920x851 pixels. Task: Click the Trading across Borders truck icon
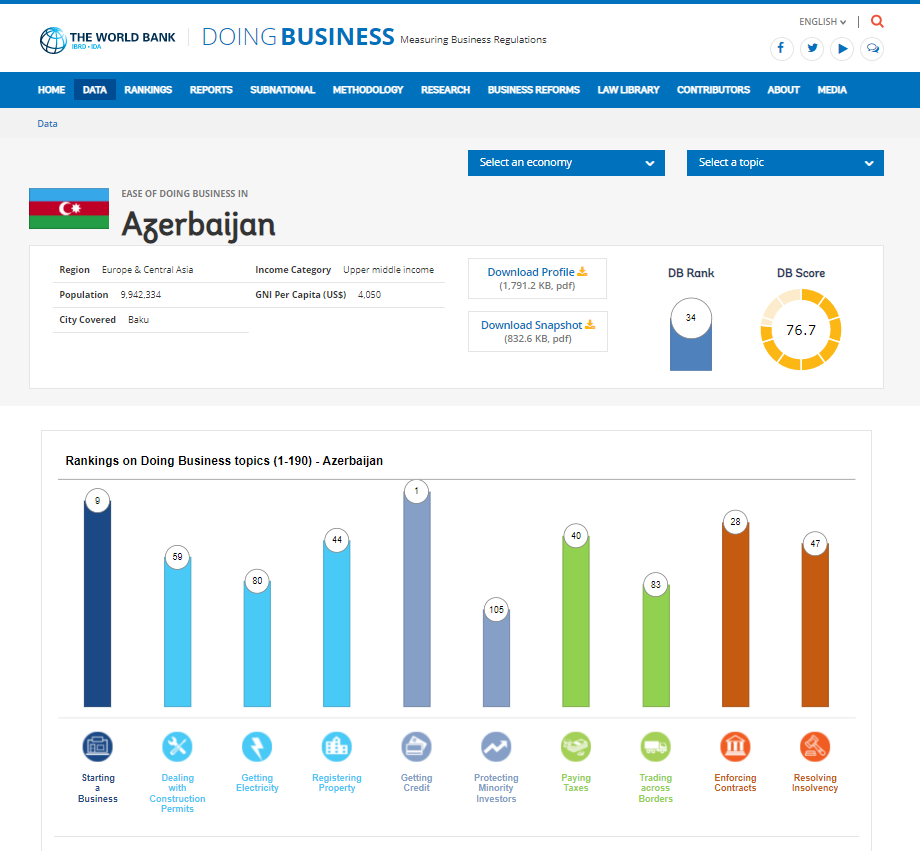pyautogui.click(x=655, y=747)
